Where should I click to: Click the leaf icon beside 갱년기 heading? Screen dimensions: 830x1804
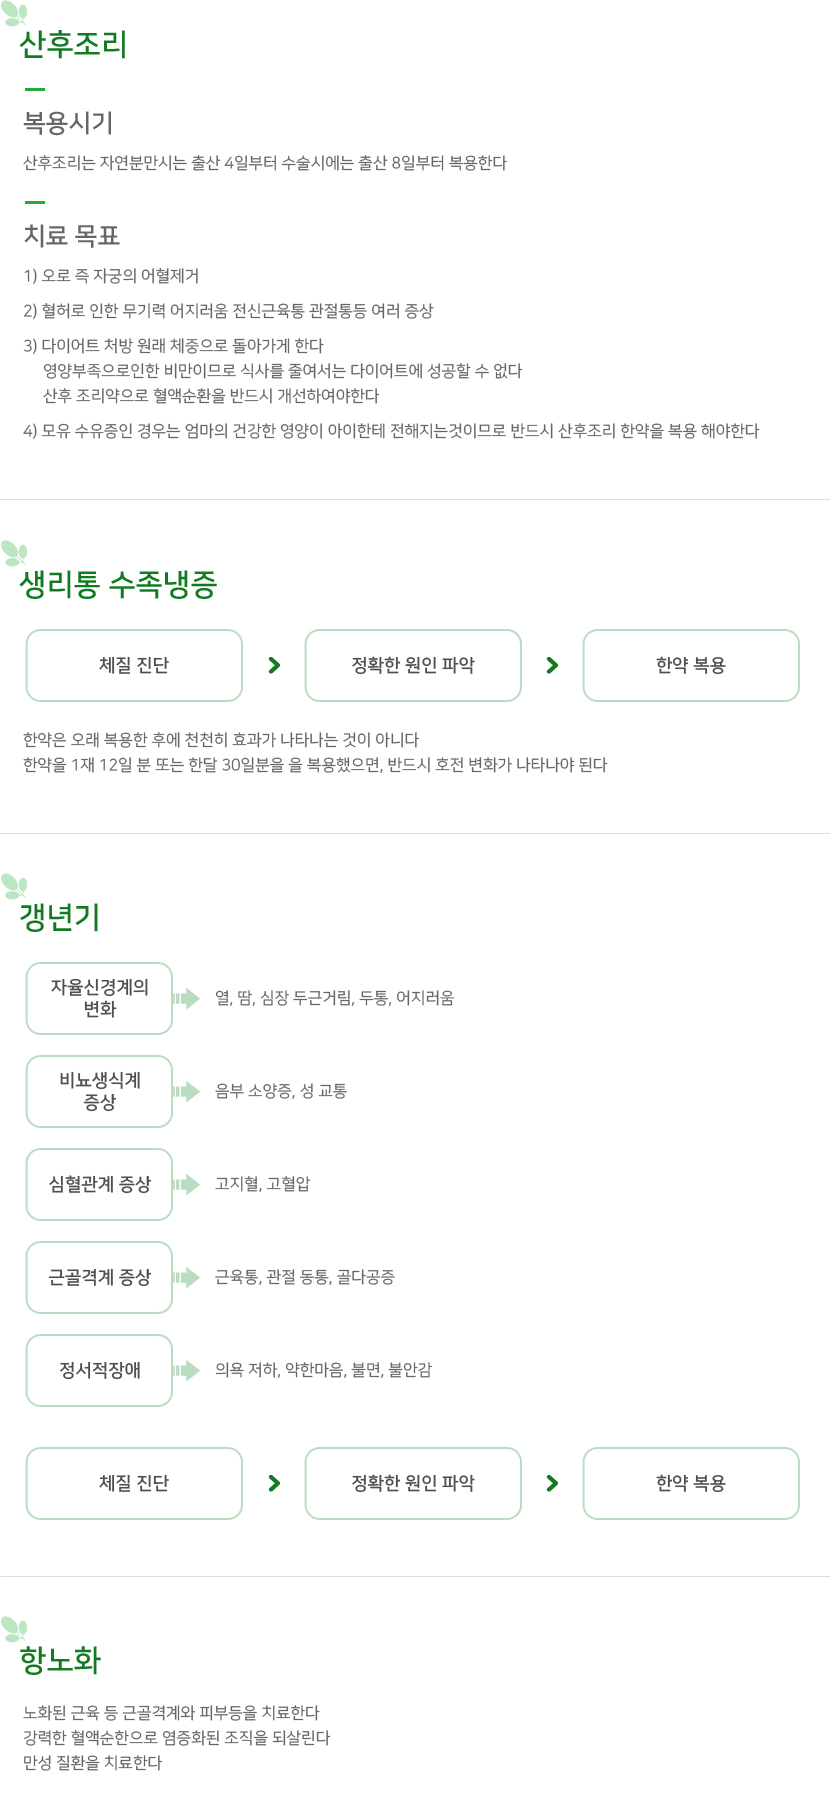pyautogui.click(x=14, y=886)
